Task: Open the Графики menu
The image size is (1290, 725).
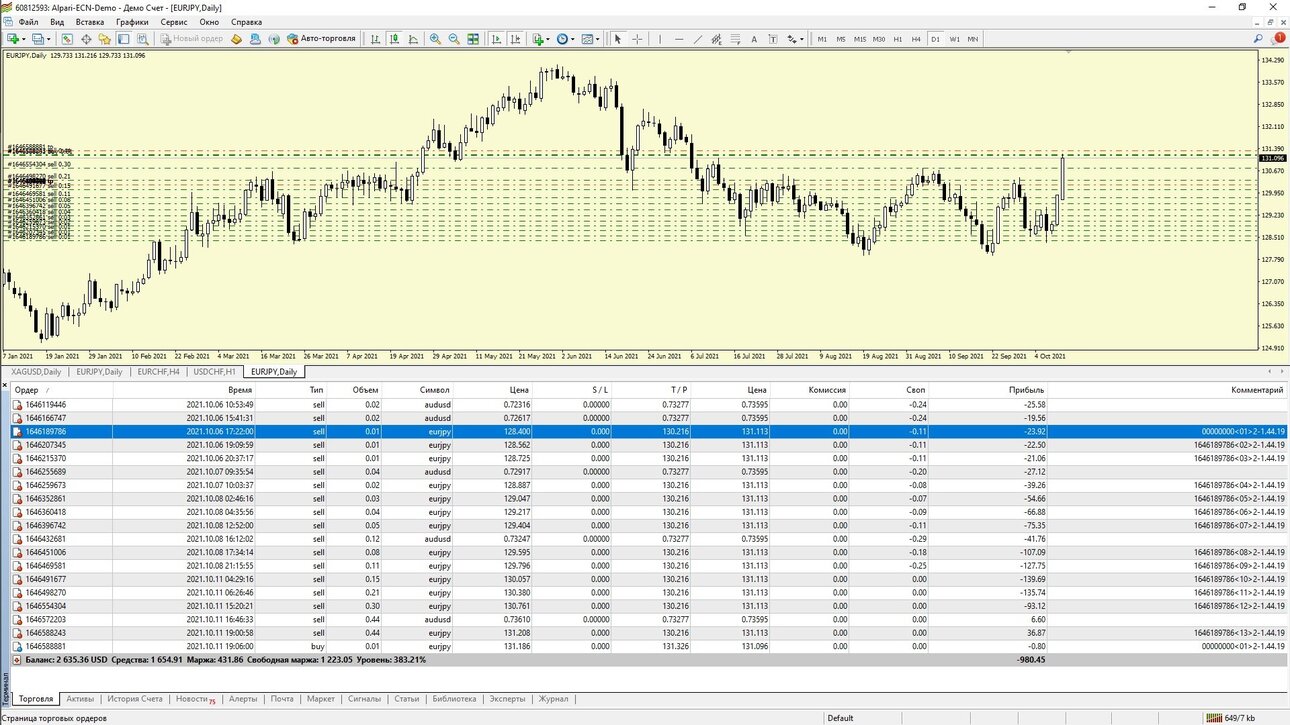Action: (x=132, y=22)
